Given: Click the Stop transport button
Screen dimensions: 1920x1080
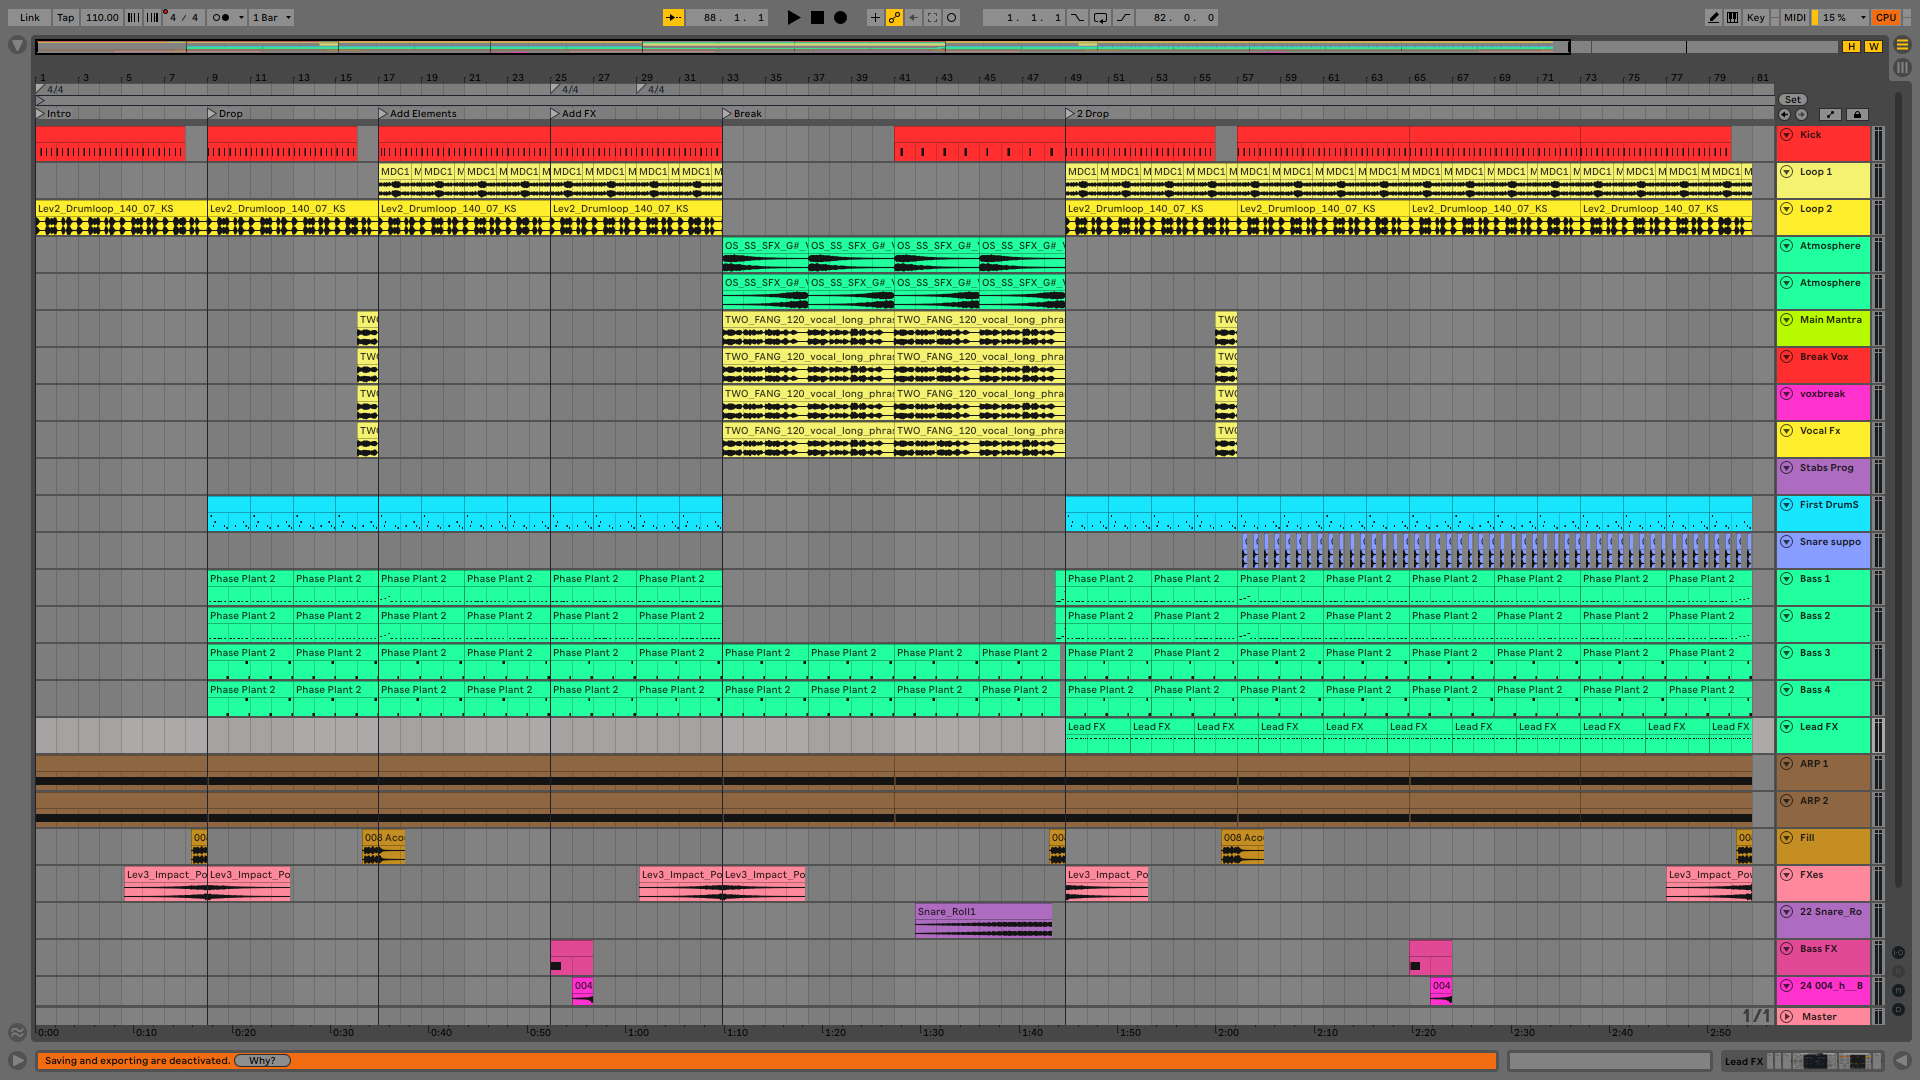Looking at the screenshot, I should click(x=817, y=17).
